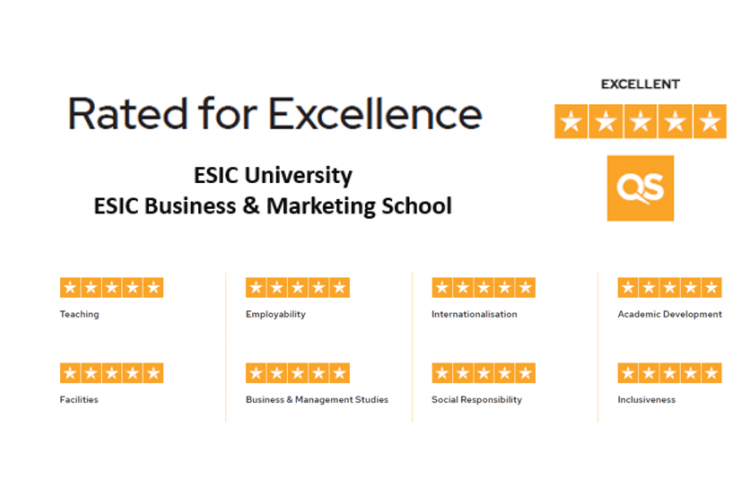
Task: Select the Employability label
Action: click(276, 314)
